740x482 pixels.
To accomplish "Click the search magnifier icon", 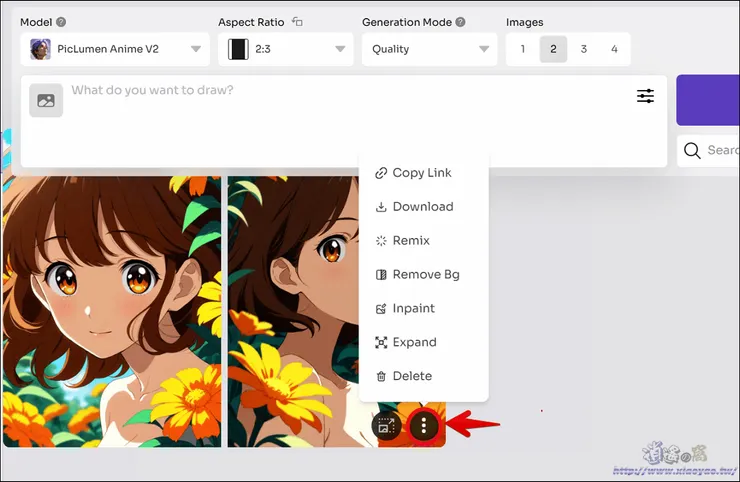I will click(x=692, y=151).
